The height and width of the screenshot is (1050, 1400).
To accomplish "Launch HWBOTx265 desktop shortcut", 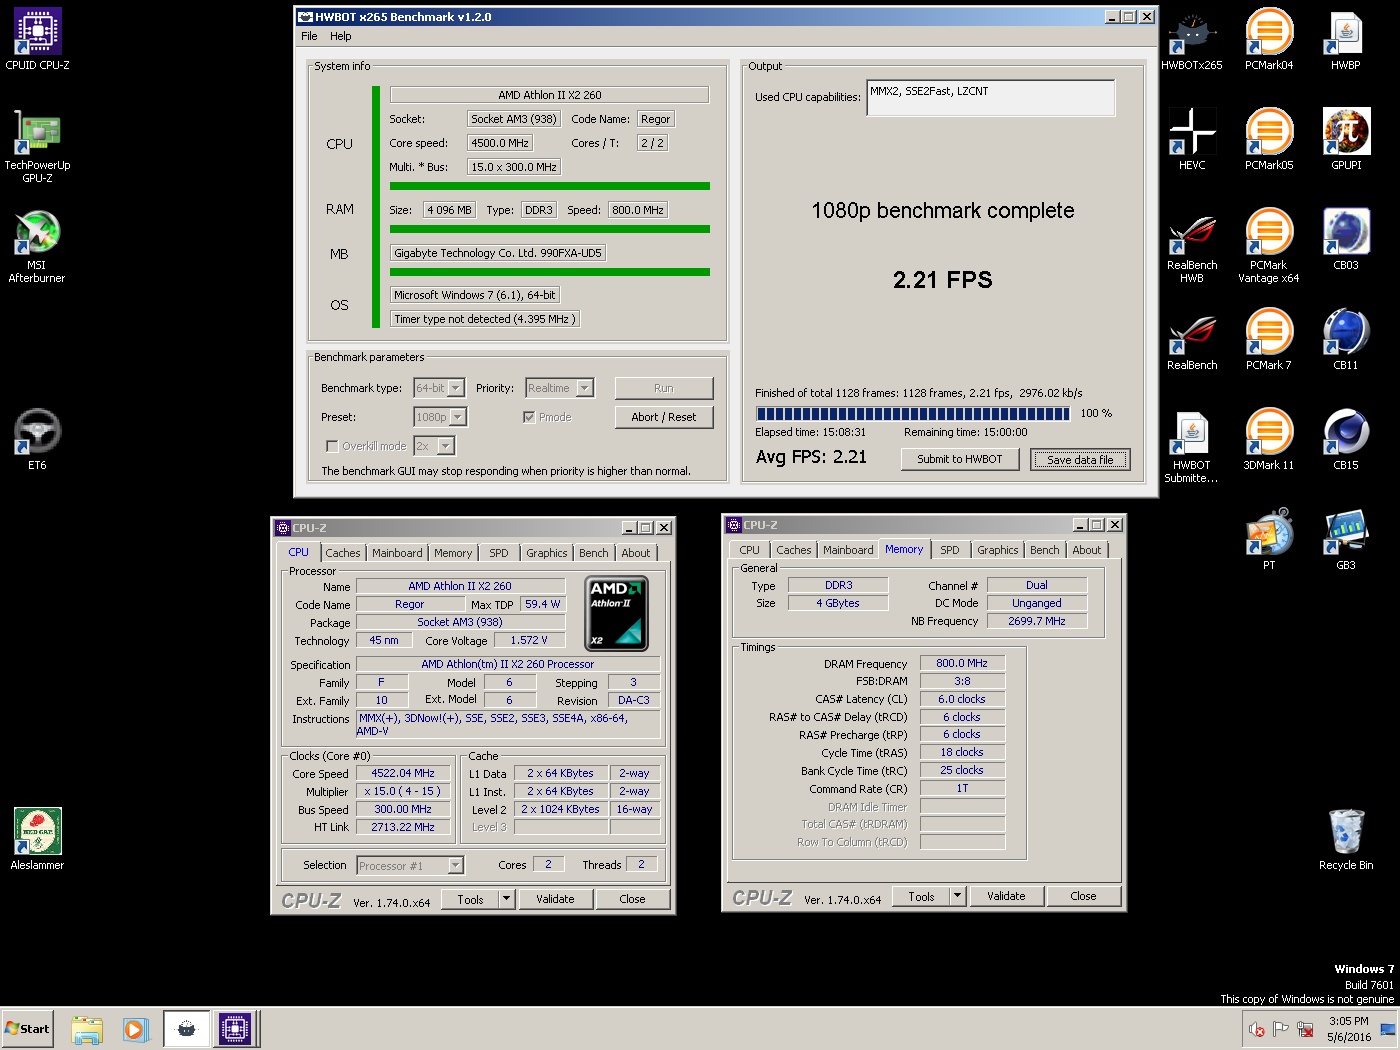I will [1192, 39].
